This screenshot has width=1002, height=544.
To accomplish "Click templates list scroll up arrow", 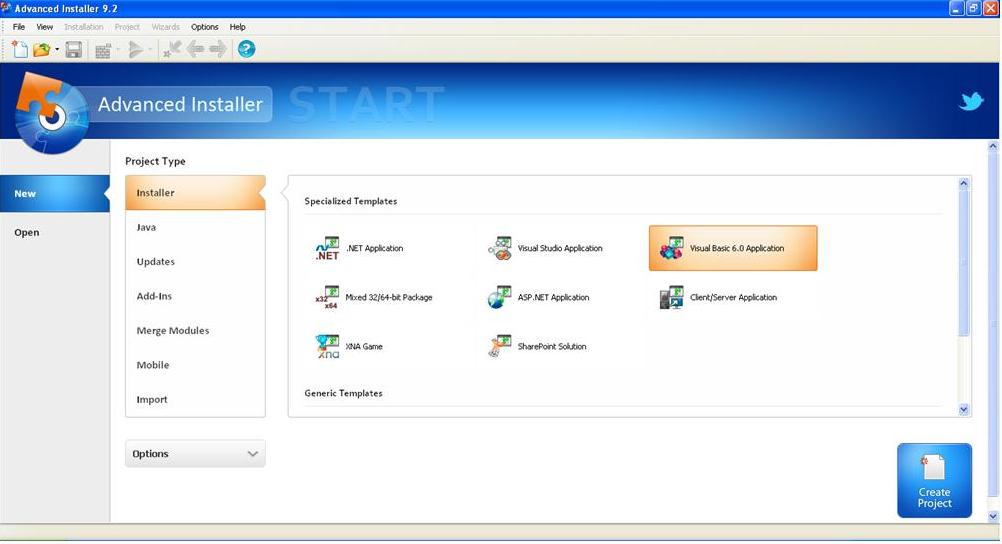I will (964, 183).
